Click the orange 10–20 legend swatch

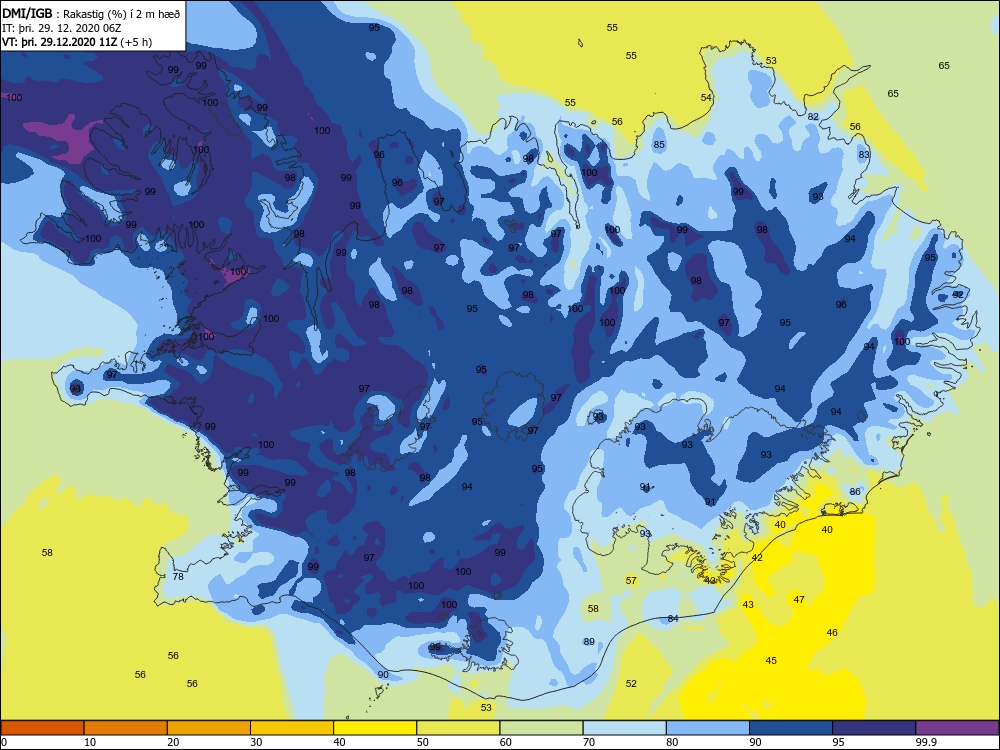[126, 728]
